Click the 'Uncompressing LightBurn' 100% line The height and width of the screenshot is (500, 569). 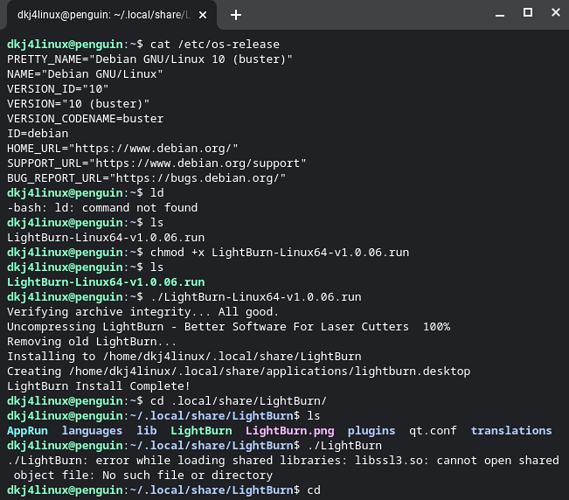(229, 327)
